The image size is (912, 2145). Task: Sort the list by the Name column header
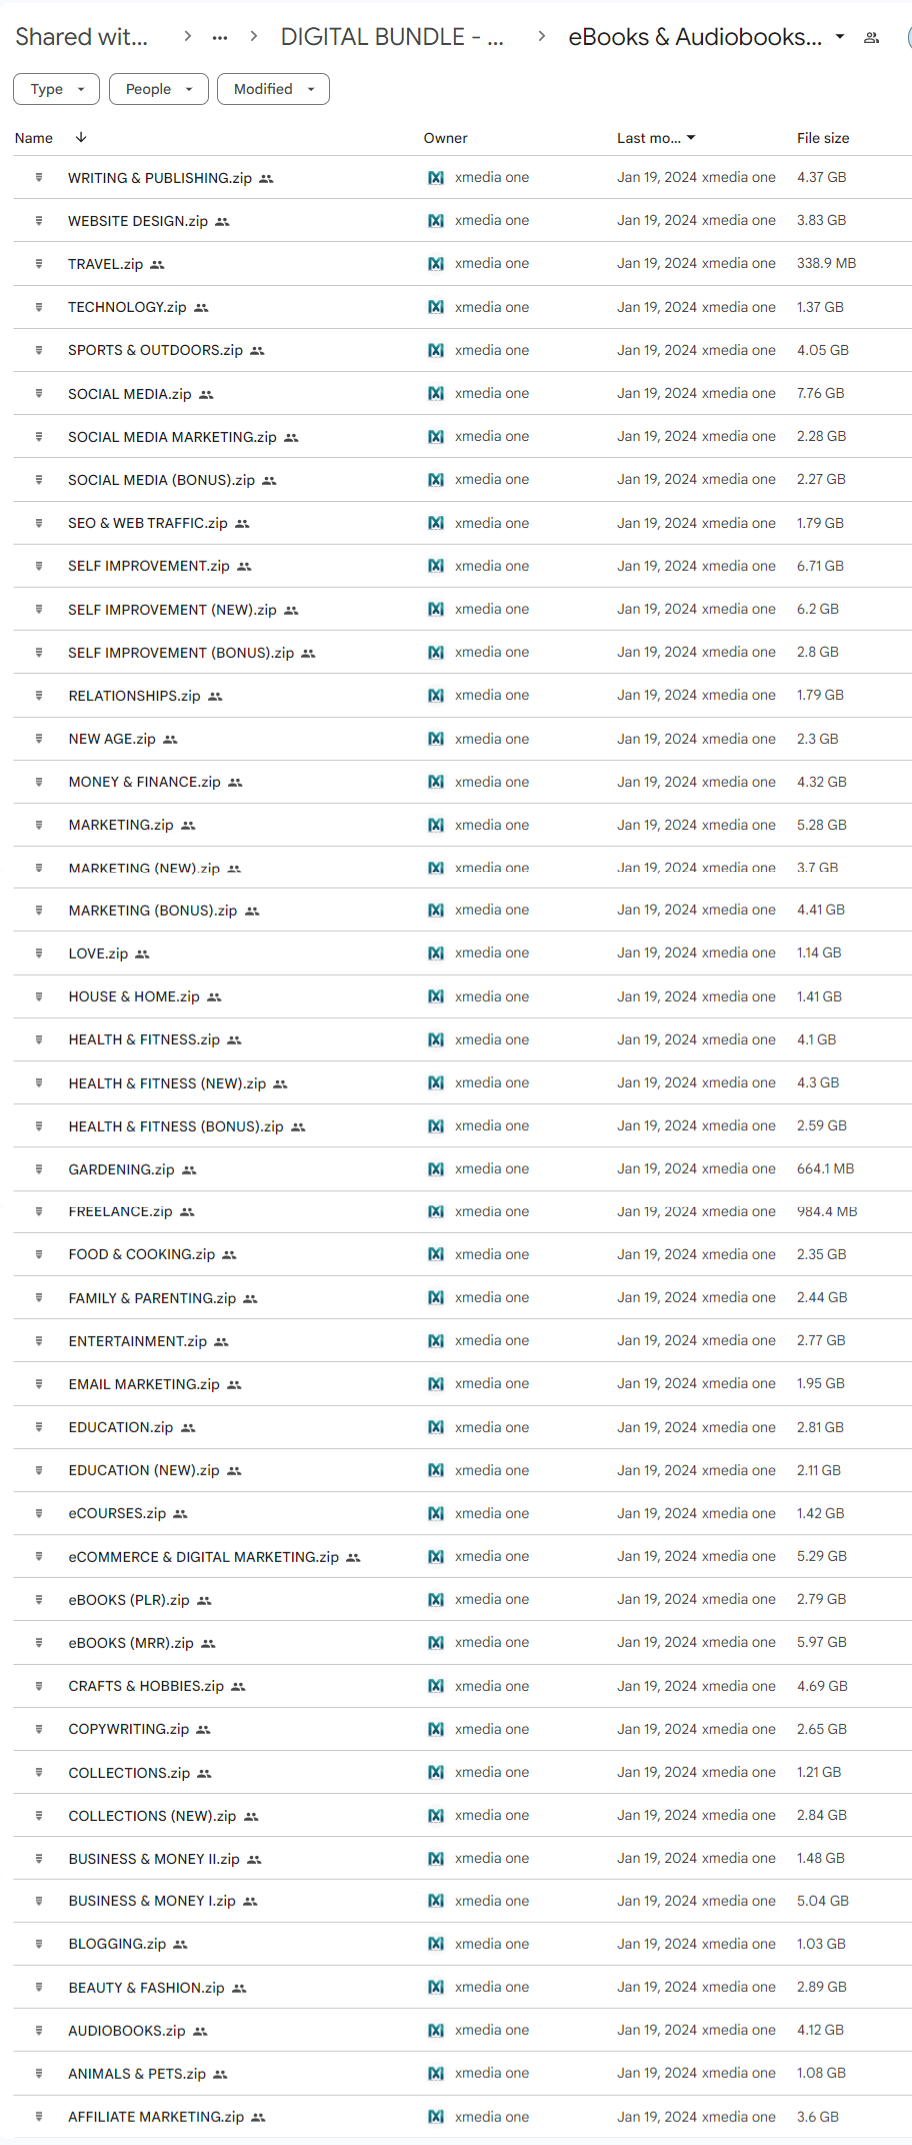(x=34, y=138)
